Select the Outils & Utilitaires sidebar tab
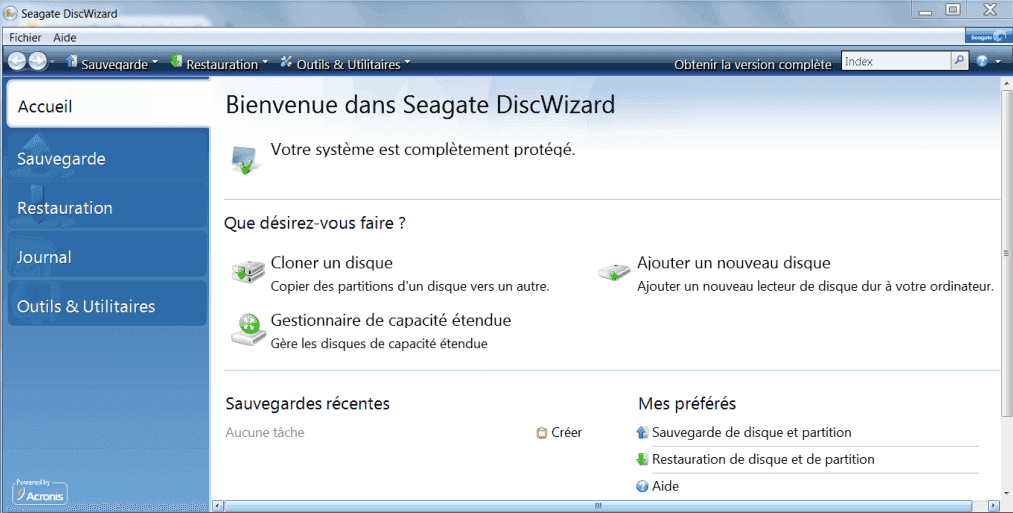 tap(108, 304)
